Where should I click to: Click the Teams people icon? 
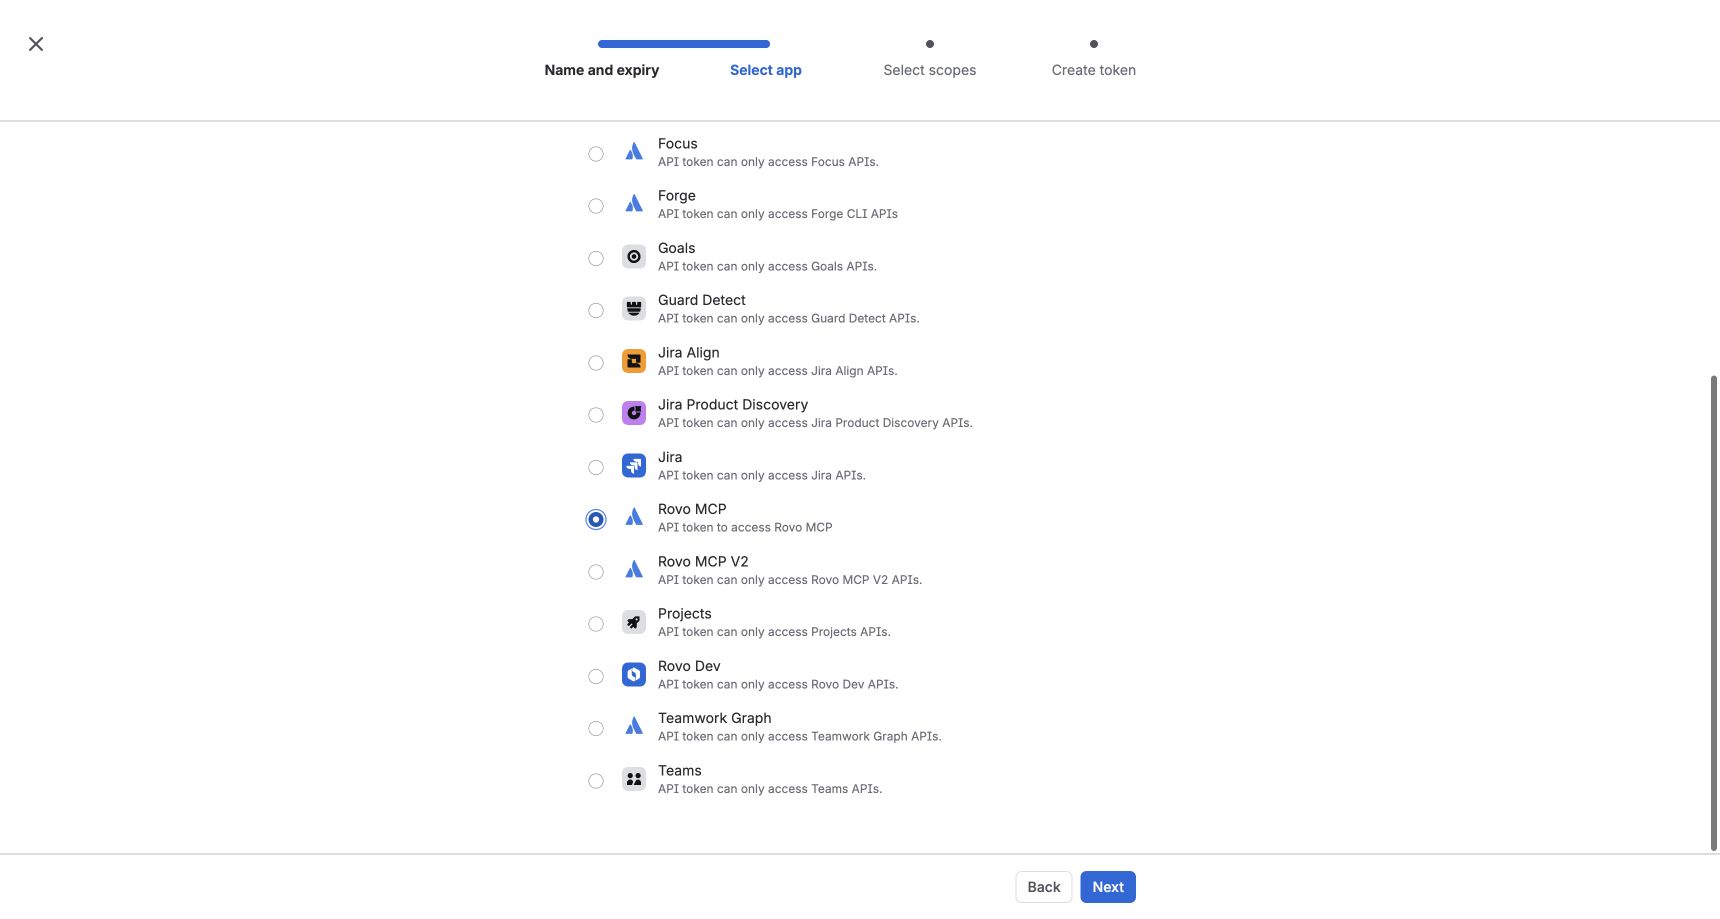pyautogui.click(x=634, y=779)
